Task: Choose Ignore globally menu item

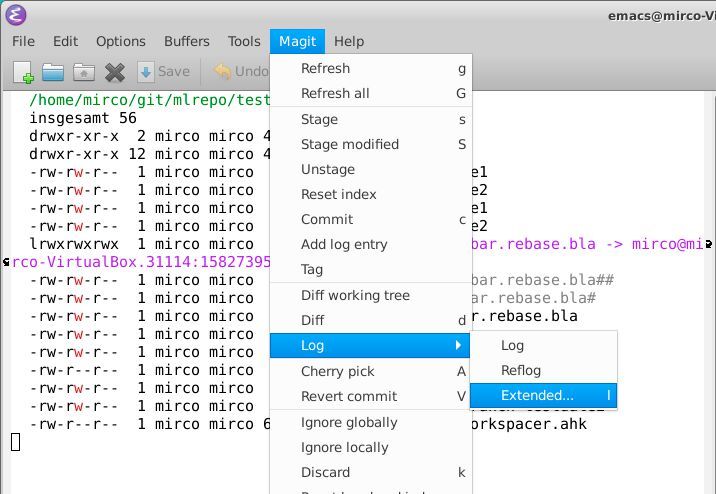Action: coord(371,422)
